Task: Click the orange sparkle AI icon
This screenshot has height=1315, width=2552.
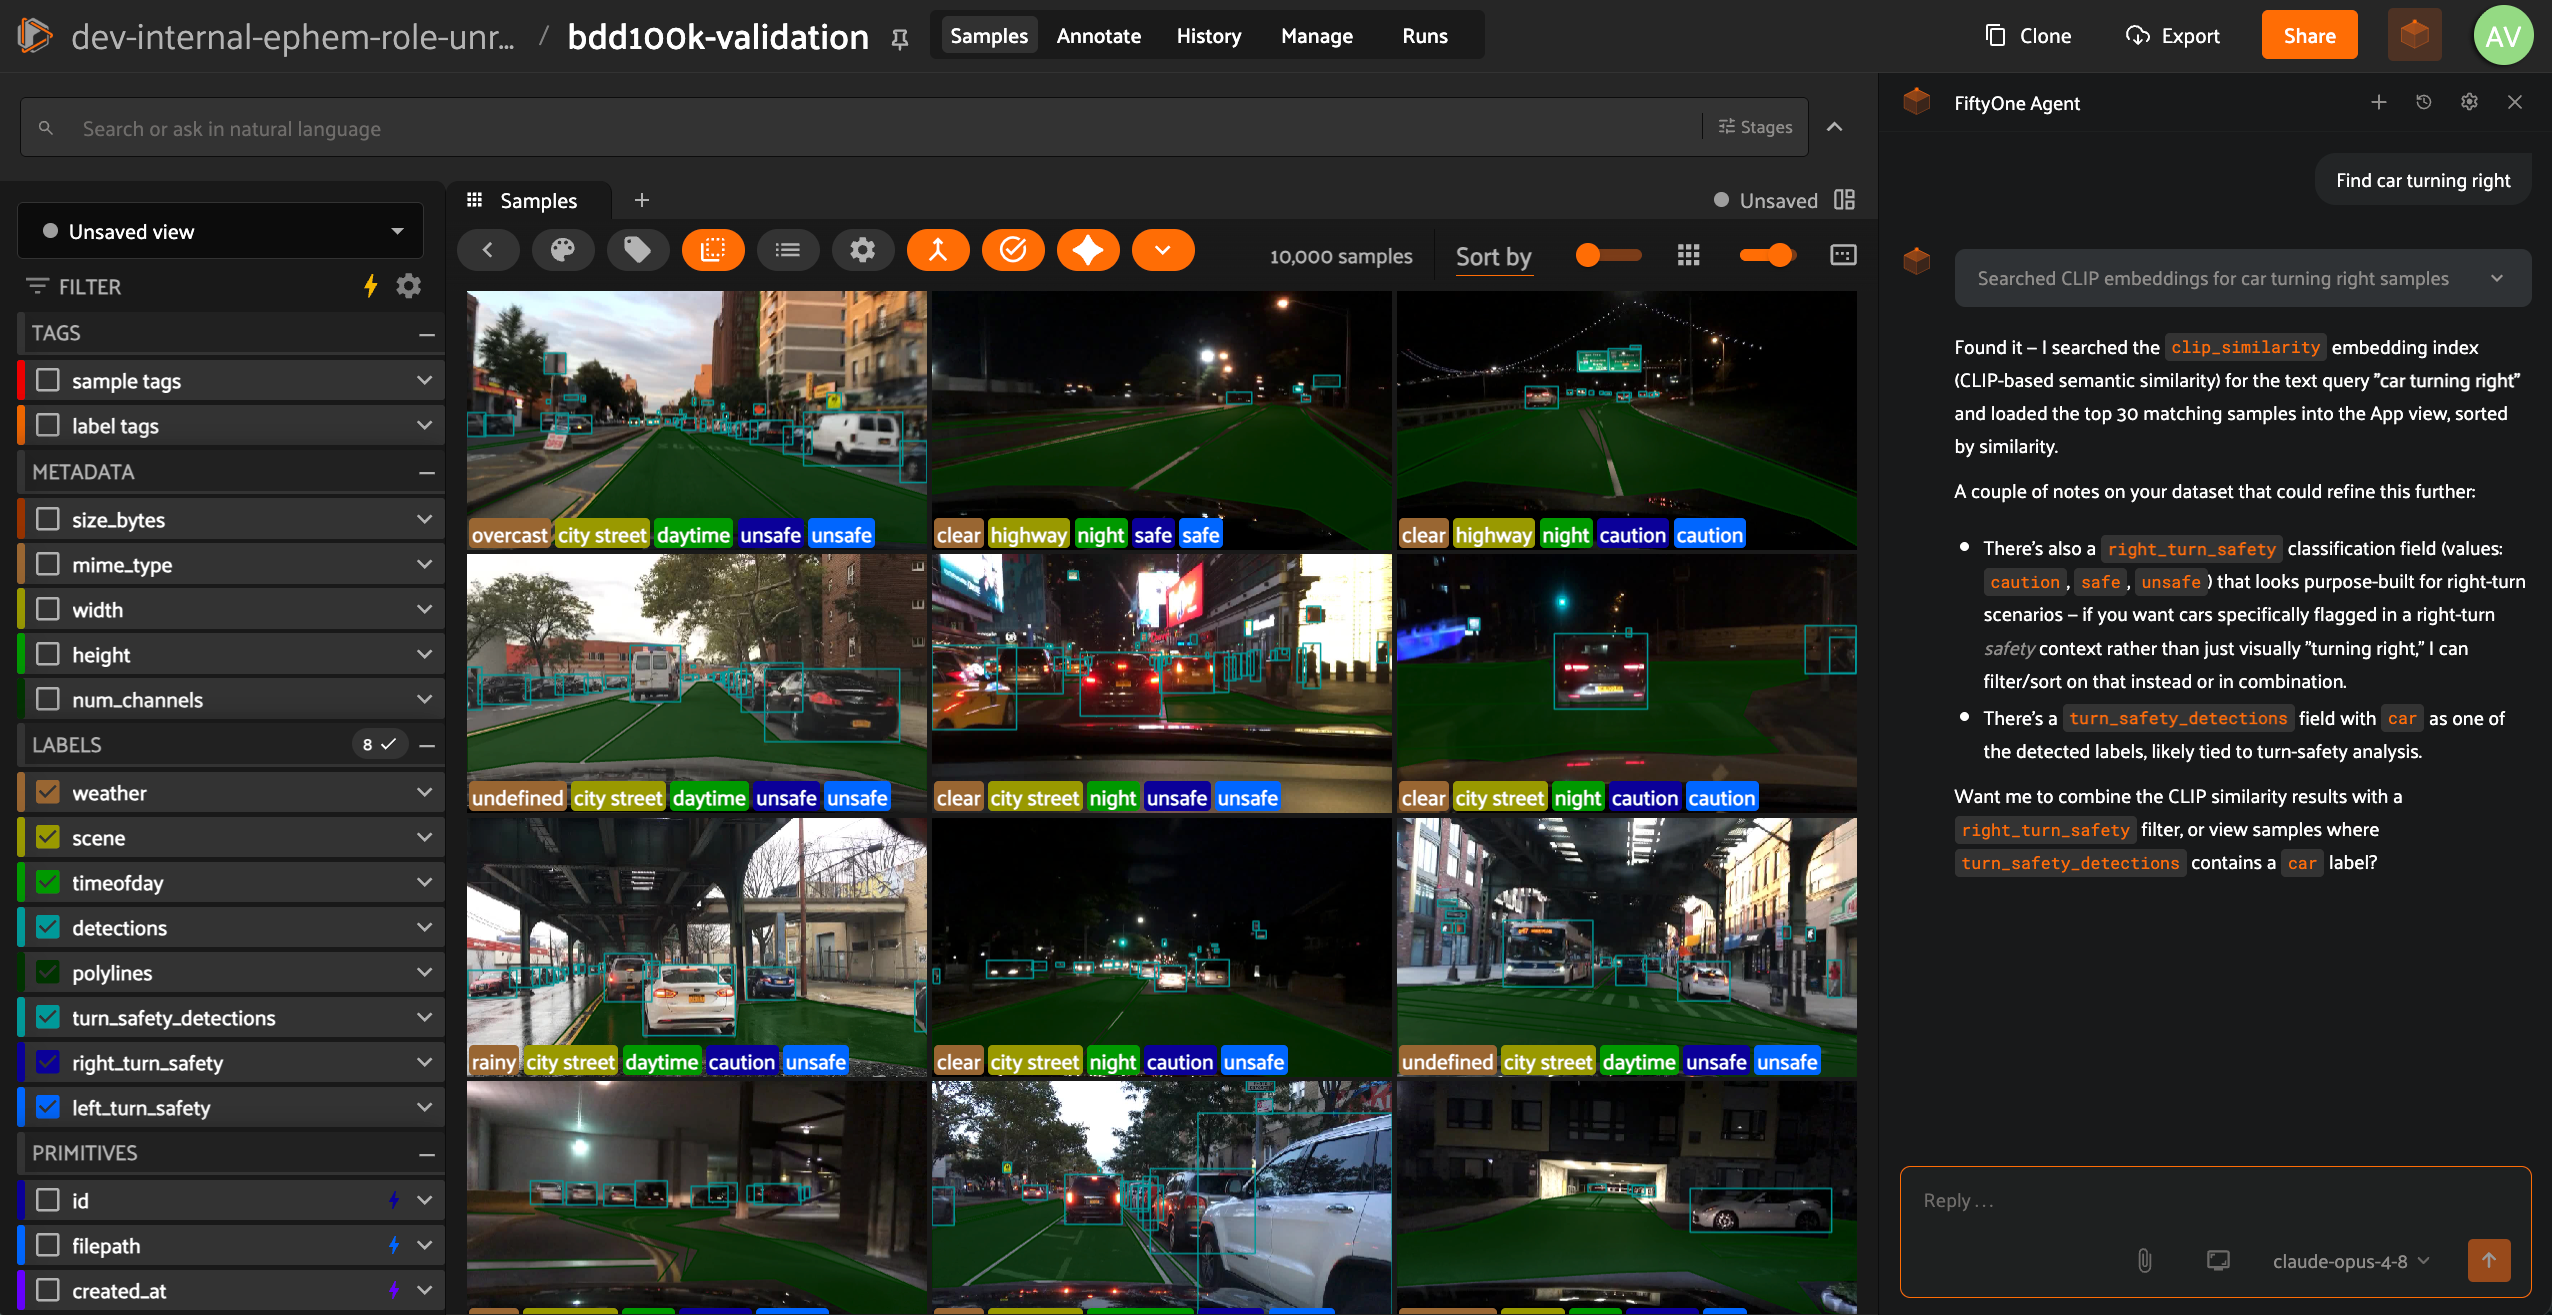Action: 1088,250
